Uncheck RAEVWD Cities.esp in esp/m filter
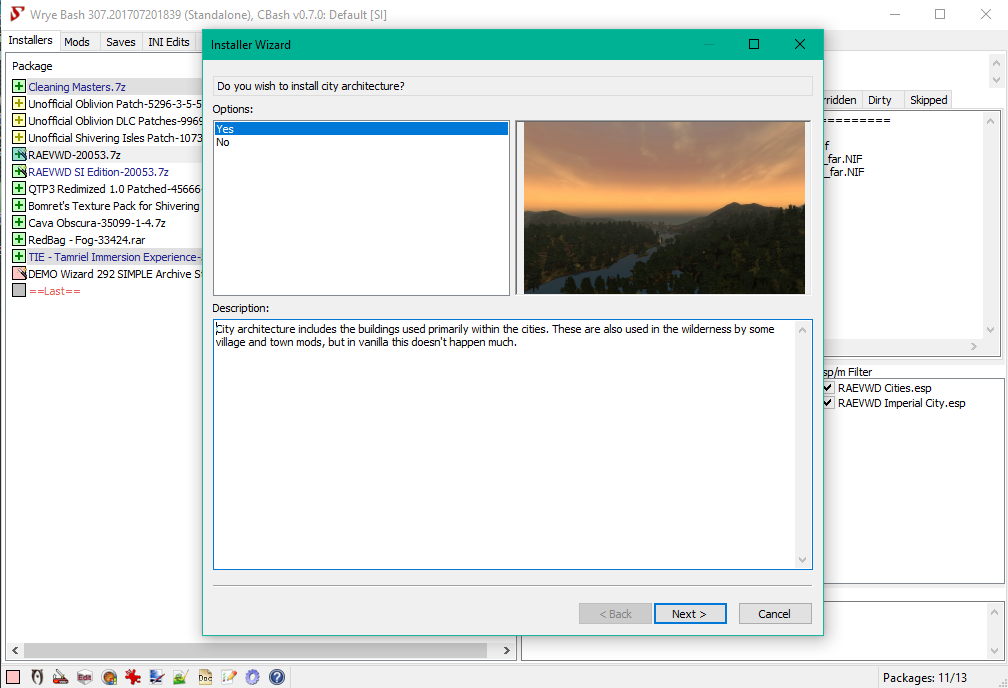The image size is (1008, 688). [x=828, y=388]
